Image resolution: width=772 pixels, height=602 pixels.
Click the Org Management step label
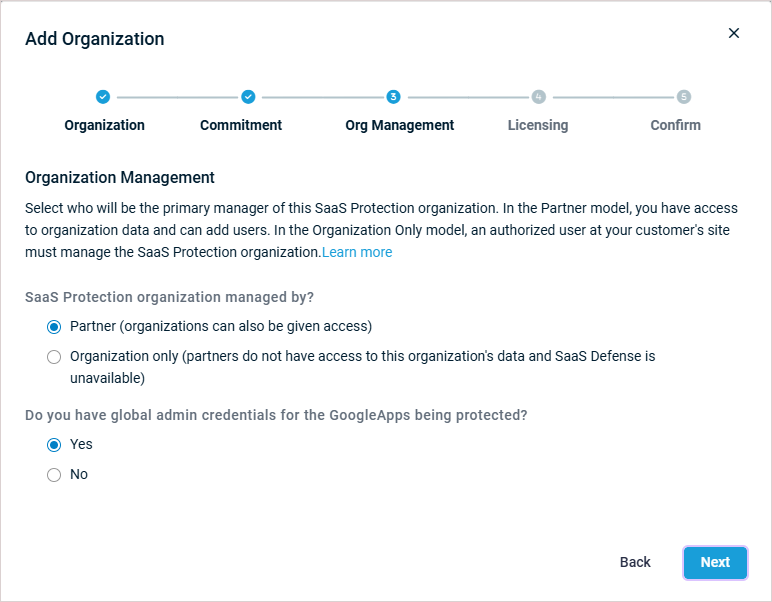tap(399, 125)
